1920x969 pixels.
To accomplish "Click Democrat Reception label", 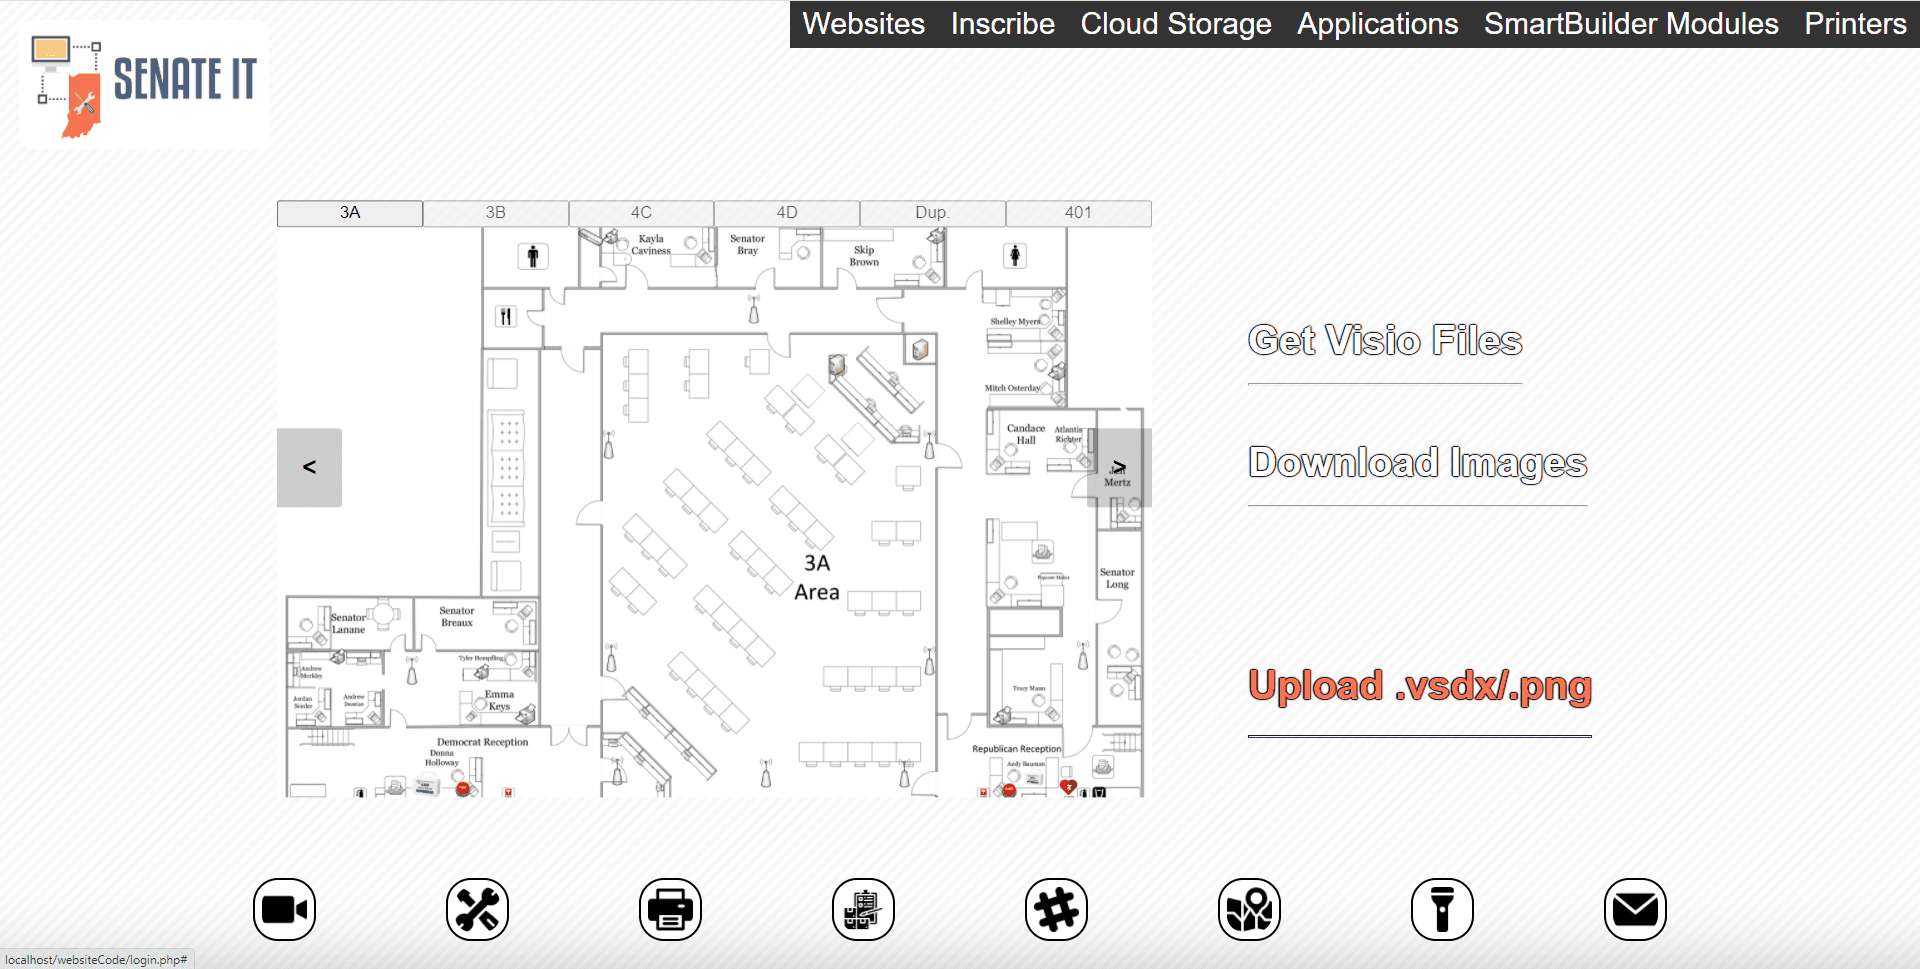I will [483, 742].
